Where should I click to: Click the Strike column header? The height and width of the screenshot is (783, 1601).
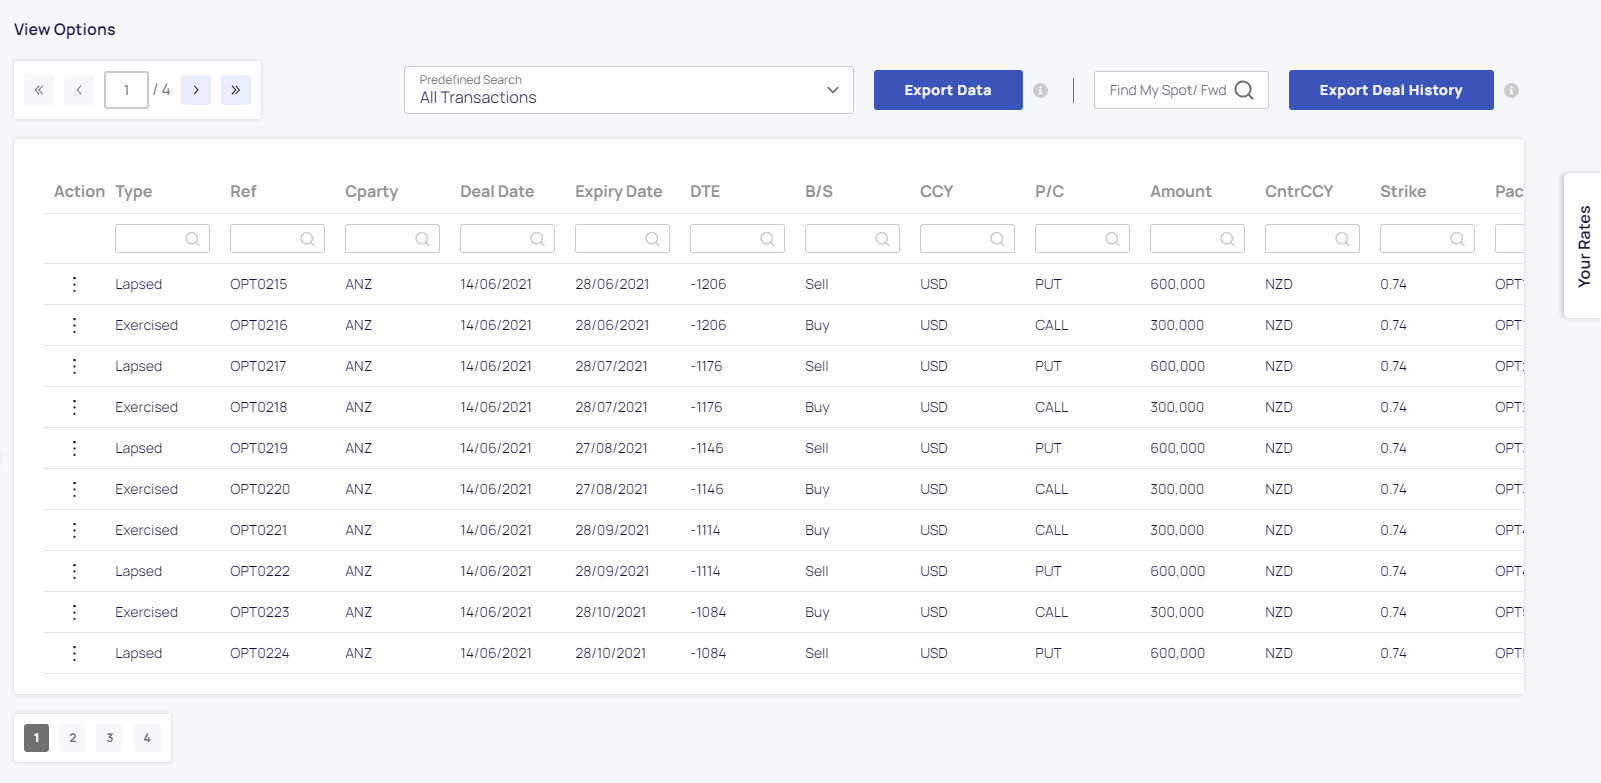pyautogui.click(x=1403, y=192)
